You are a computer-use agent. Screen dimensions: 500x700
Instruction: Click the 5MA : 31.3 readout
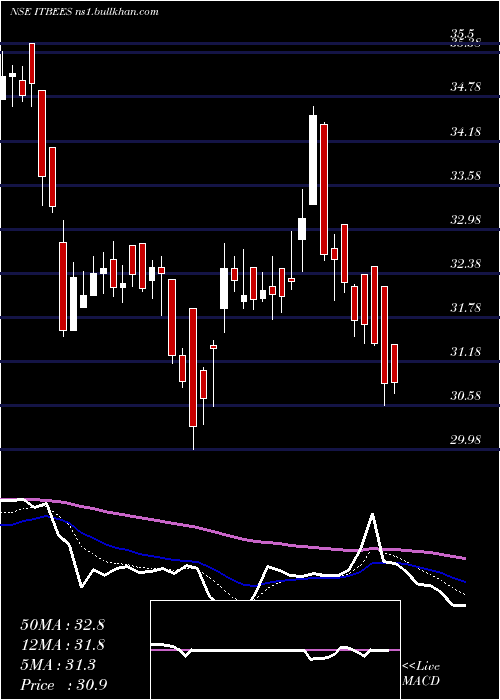point(58,665)
